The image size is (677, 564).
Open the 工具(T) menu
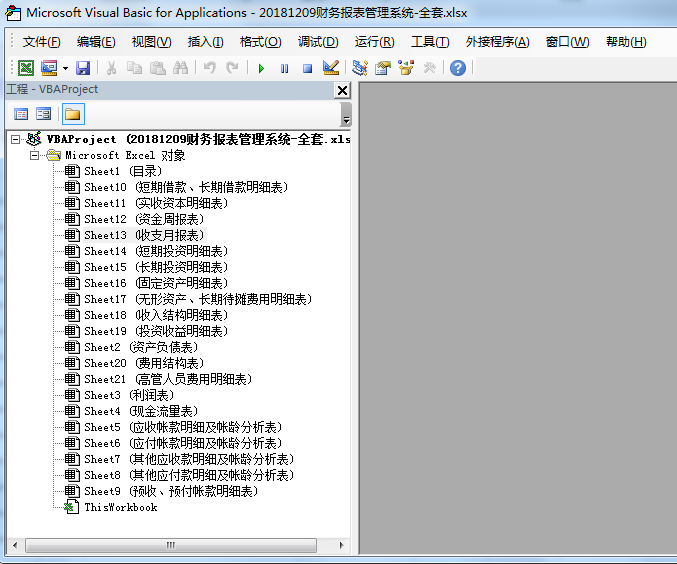point(430,42)
